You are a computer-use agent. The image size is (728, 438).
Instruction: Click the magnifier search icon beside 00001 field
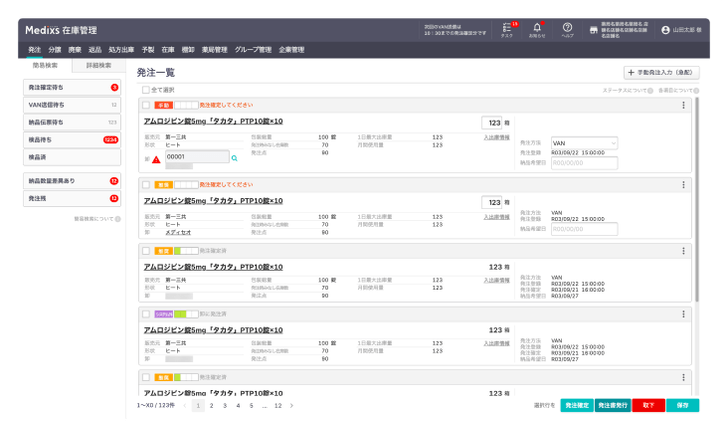pos(234,158)
